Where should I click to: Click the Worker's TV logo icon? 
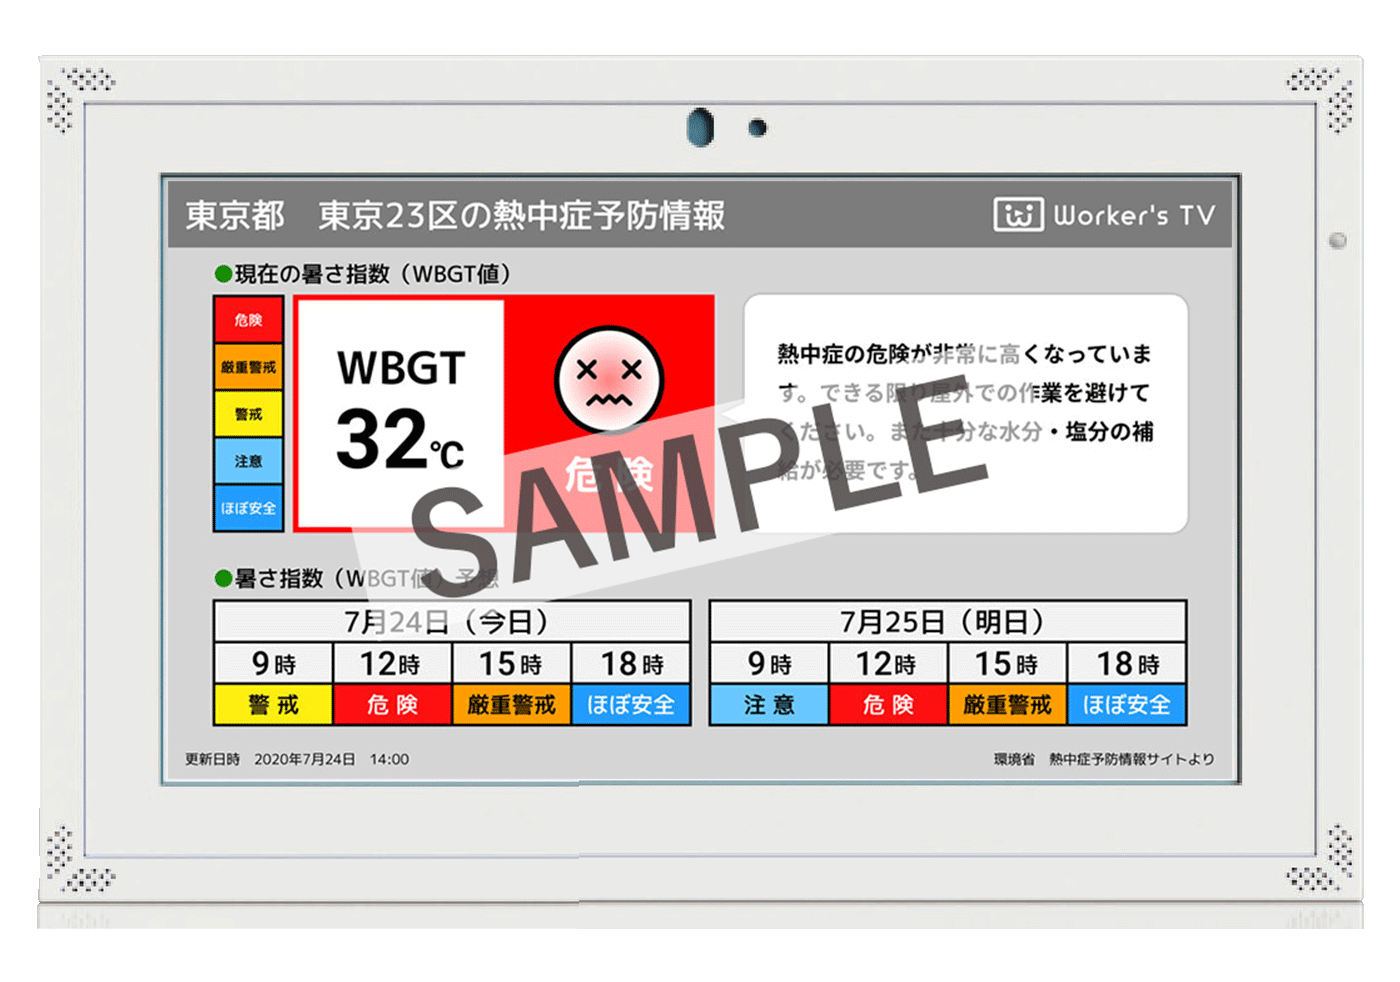pos(1017,214)
